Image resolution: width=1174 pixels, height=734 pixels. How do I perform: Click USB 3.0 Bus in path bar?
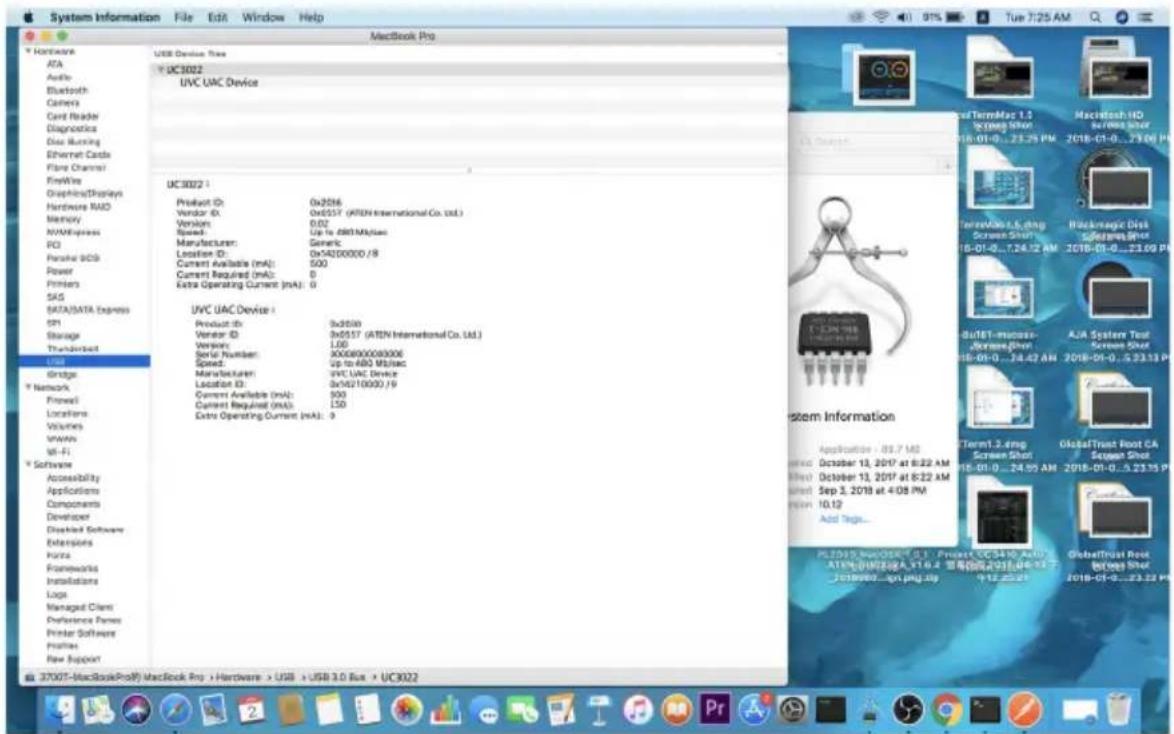(x=337, y=677)
